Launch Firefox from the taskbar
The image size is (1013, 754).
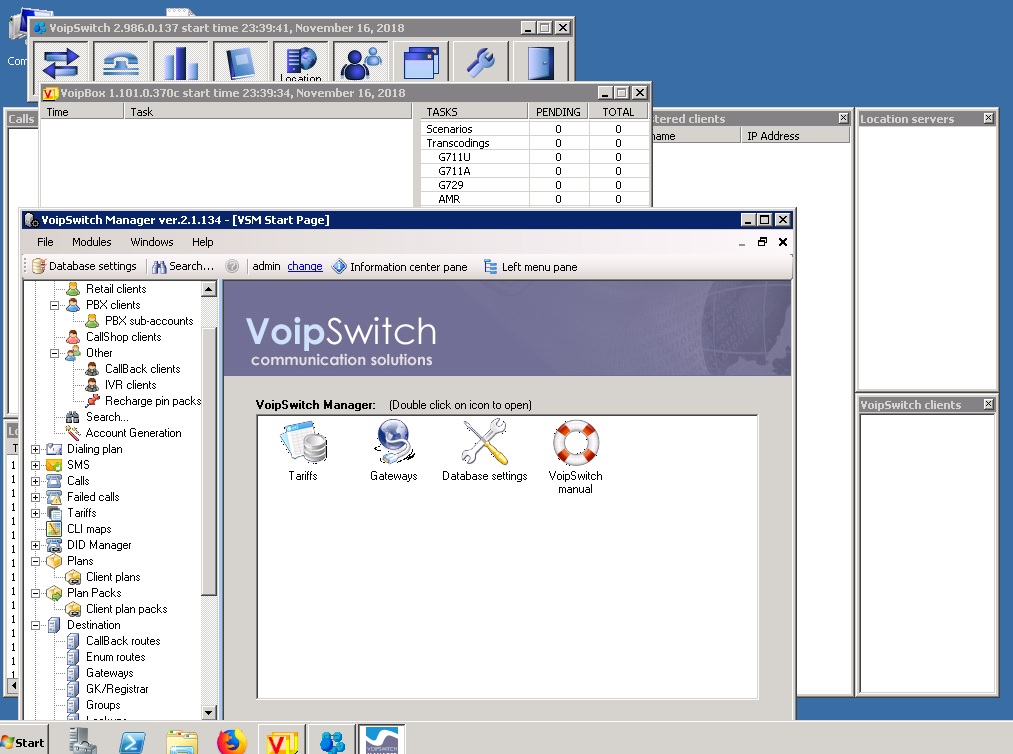pyautogui.click(x=232, y=741)
